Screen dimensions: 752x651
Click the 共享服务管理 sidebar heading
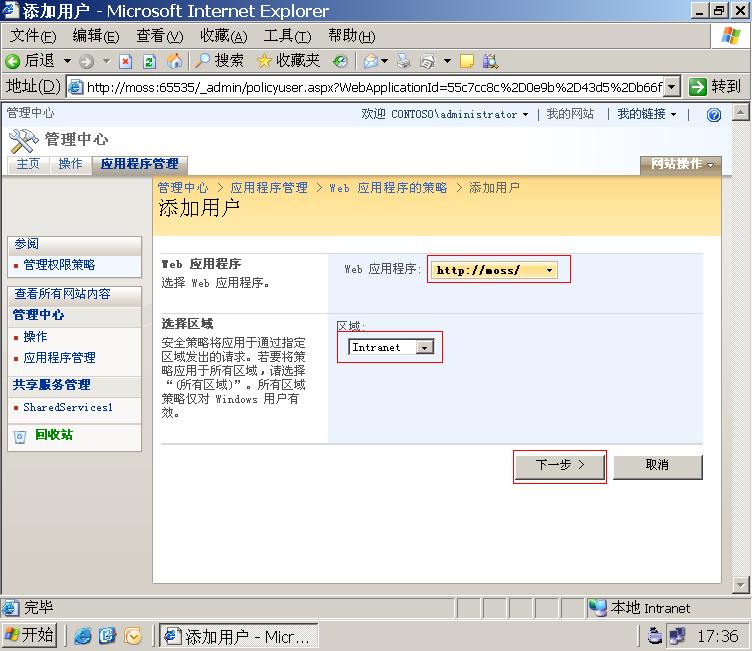51,385
